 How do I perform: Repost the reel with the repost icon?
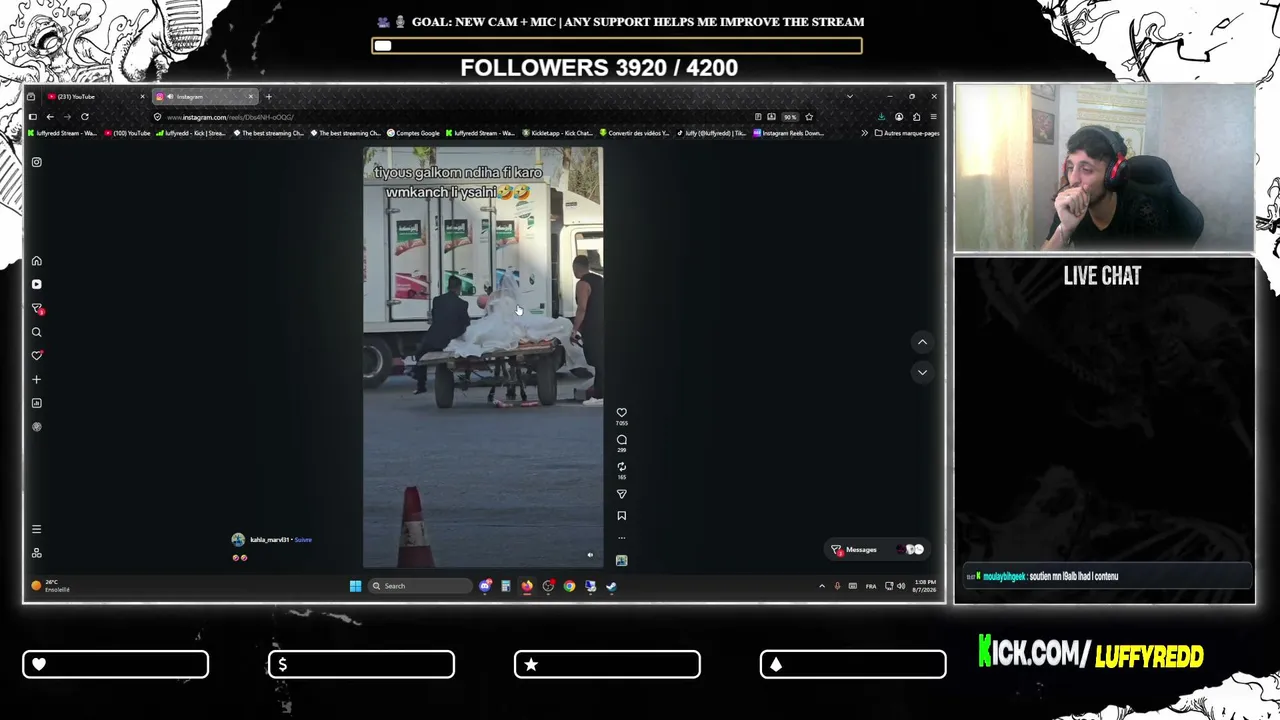point(621,467)
